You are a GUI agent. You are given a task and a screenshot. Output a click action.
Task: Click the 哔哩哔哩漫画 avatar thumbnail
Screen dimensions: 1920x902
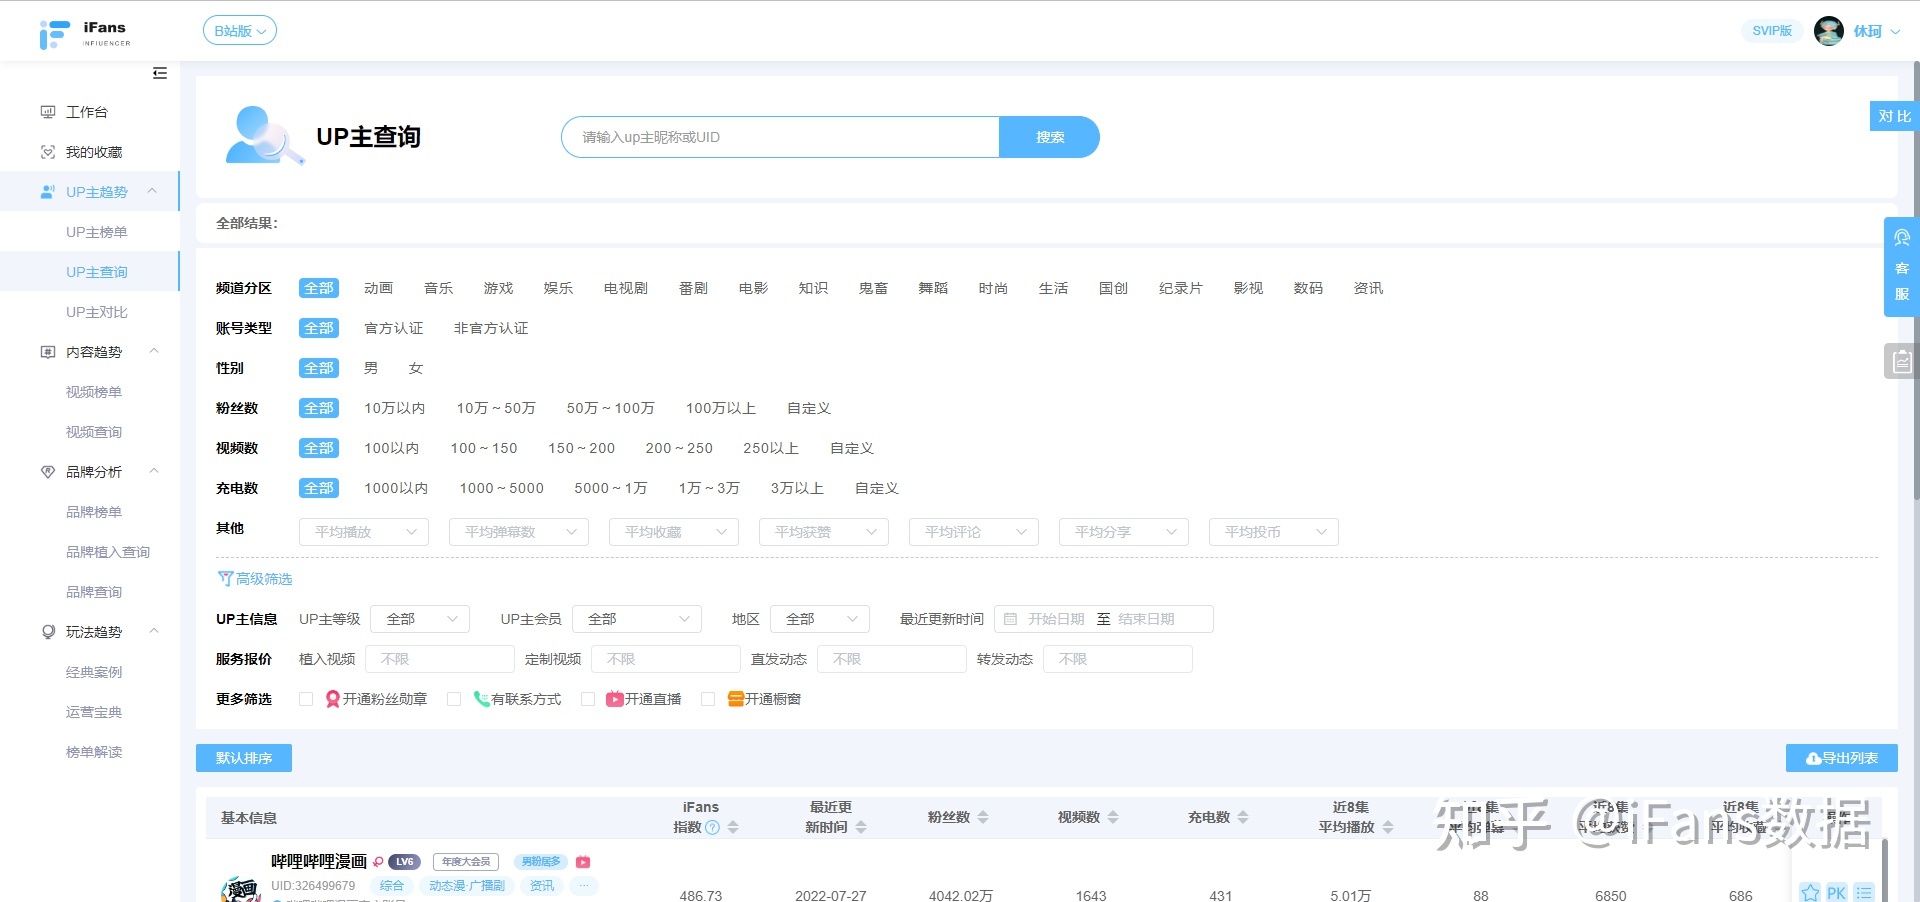point(241,887)
